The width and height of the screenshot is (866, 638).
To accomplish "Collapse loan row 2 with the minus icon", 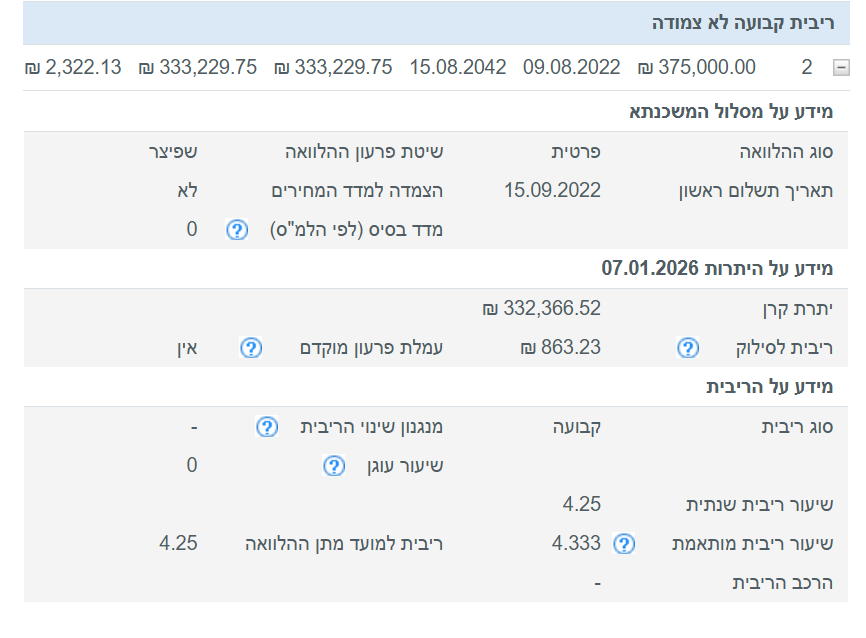I will pos(840,68).
